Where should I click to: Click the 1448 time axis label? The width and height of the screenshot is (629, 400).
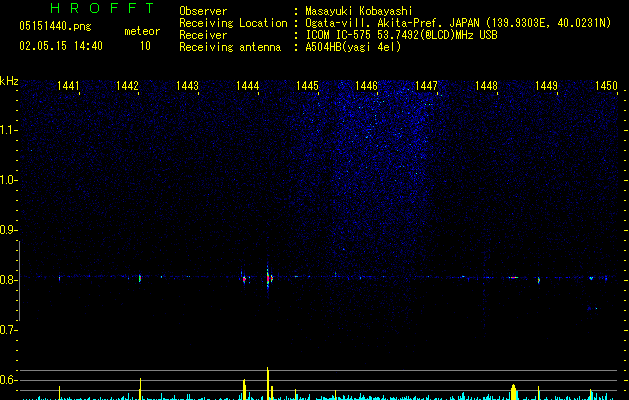tap(486, 86)
